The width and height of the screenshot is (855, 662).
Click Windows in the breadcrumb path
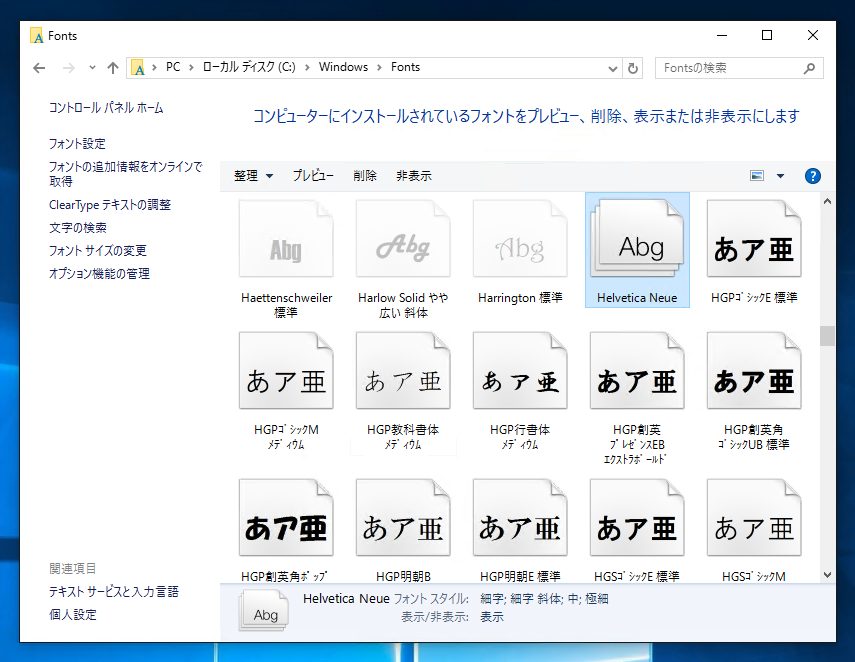click(344, 67)
